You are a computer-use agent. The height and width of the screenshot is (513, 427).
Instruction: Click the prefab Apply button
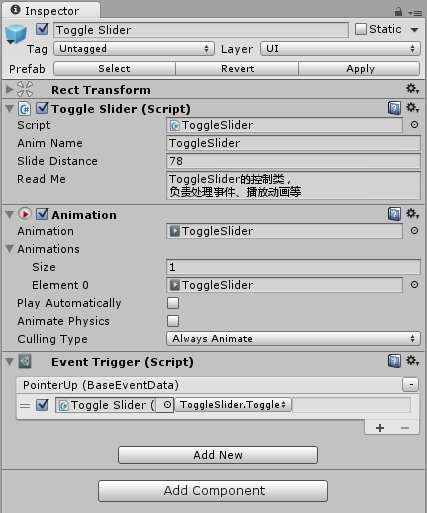pyautogui.click(x=359, y=69)
